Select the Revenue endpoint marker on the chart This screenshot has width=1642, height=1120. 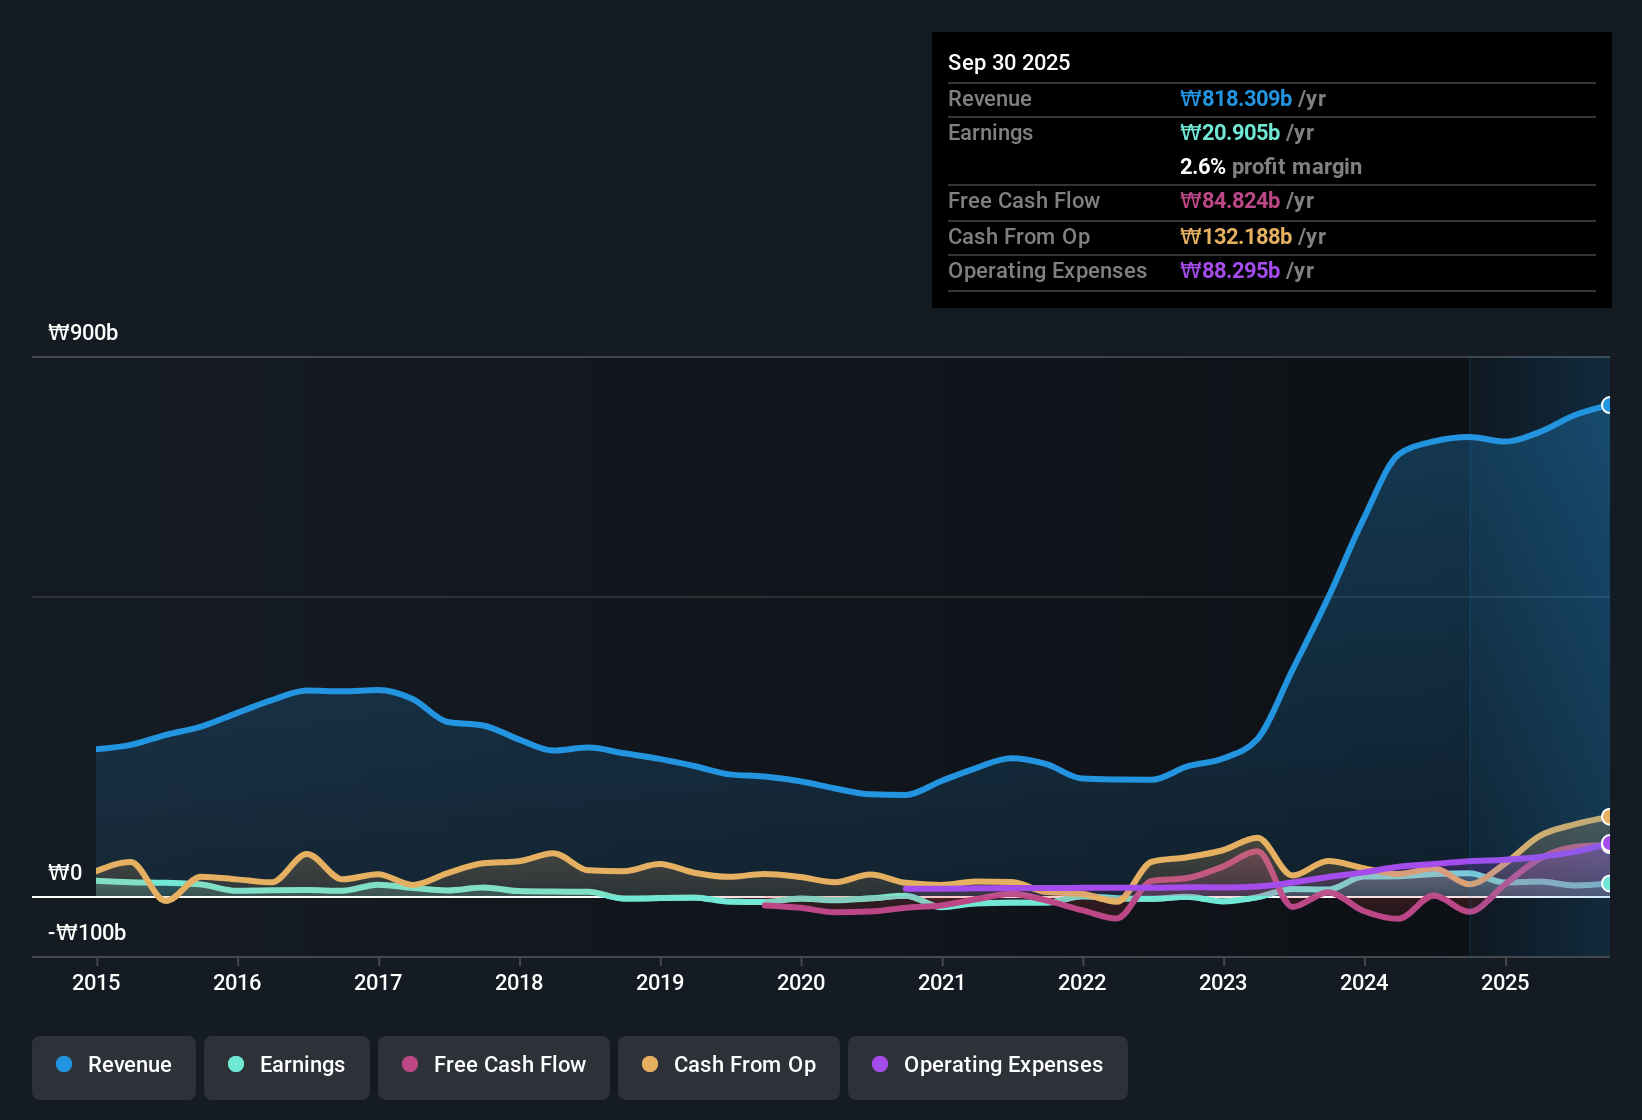click(1608, 405)
